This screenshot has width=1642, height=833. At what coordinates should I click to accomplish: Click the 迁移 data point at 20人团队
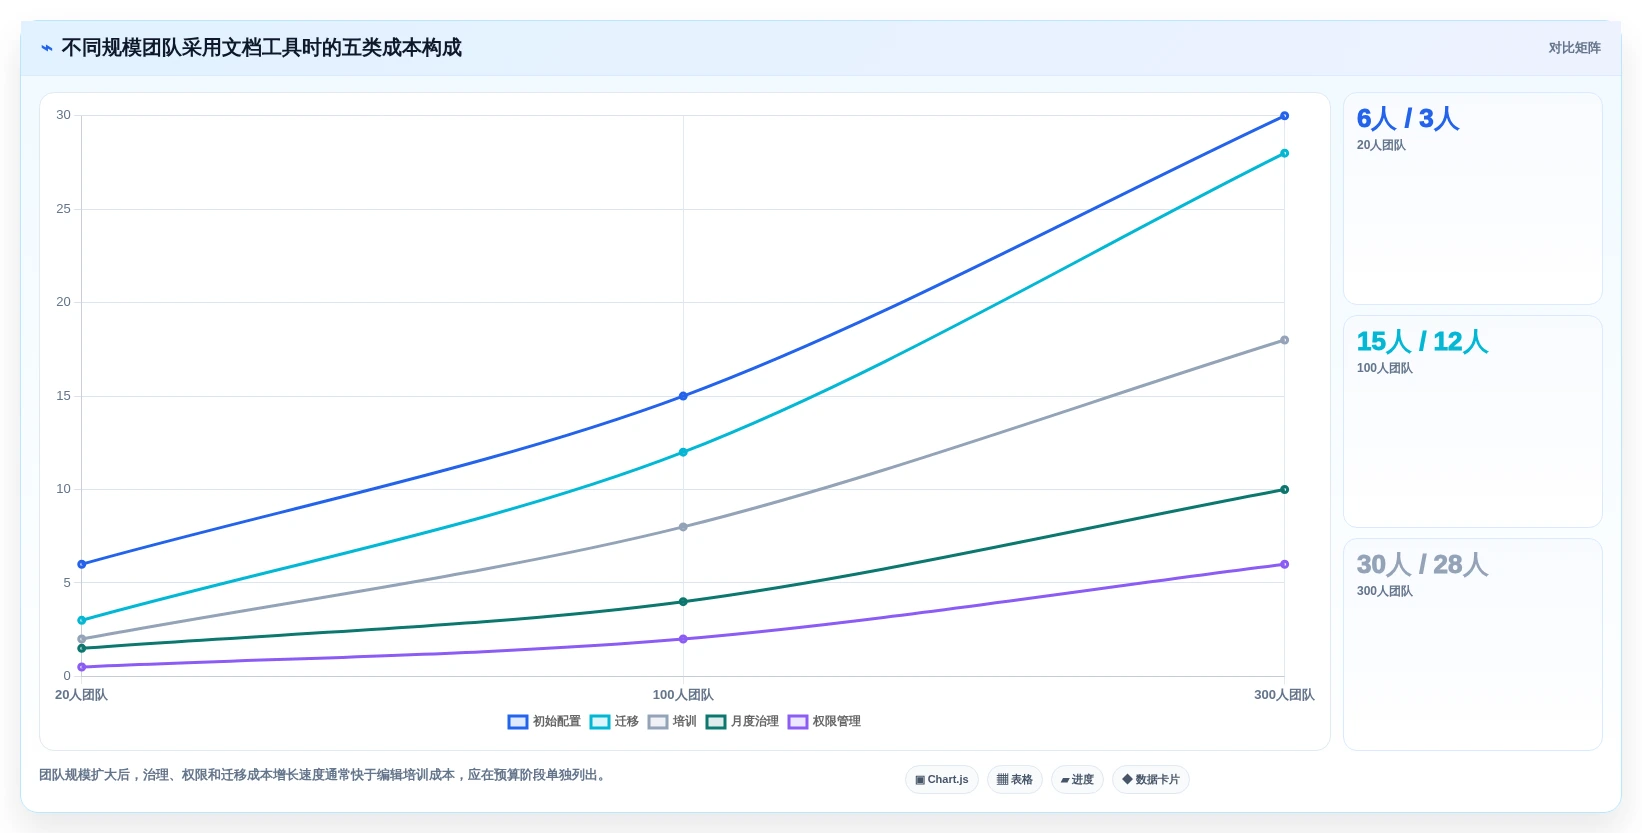(x=82, y=620)
